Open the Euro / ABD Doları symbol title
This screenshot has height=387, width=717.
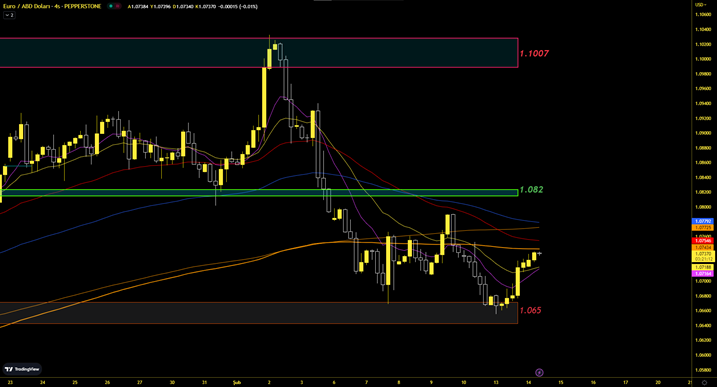pyautogui.click(x=52, y=6)
